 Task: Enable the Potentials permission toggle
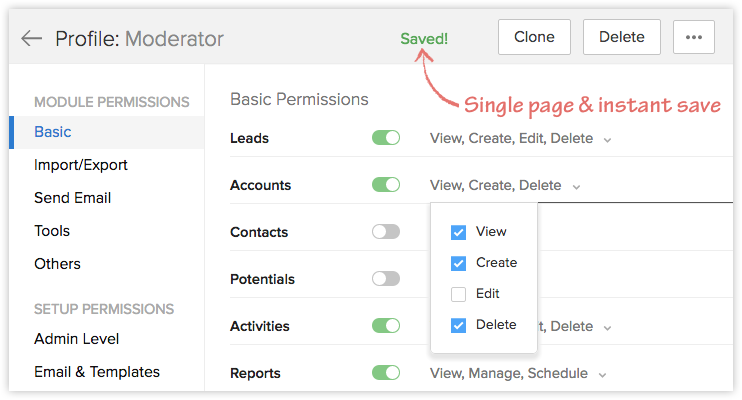[x=385, y=279]
